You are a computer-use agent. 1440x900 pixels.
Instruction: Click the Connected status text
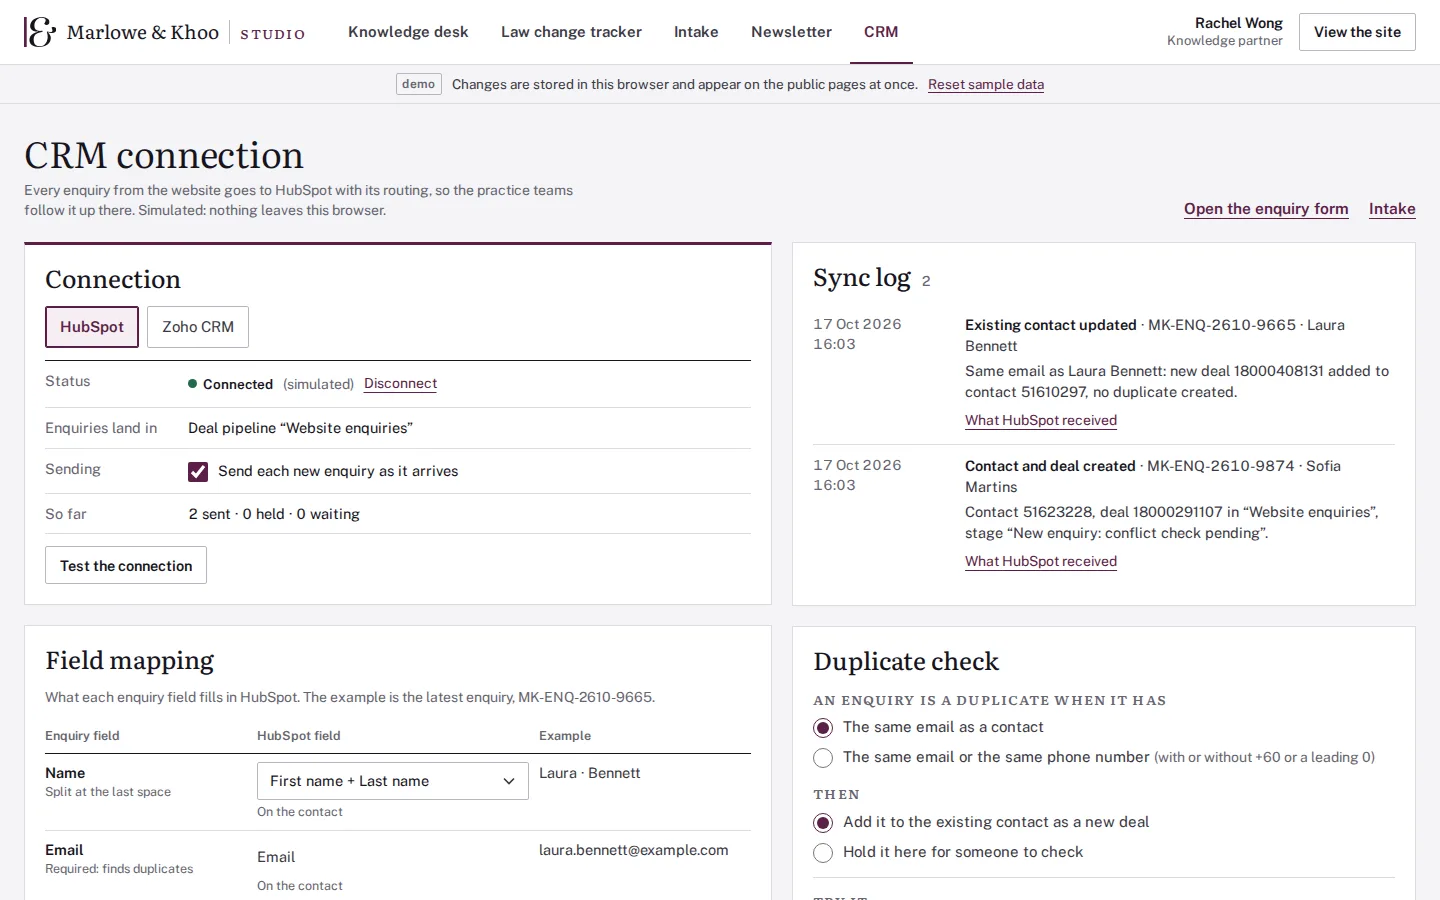coord(238,384)
